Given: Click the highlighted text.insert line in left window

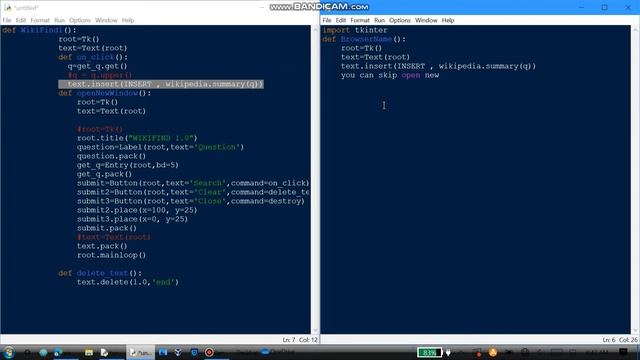Looking at the screenshot, I should point(161,84).
